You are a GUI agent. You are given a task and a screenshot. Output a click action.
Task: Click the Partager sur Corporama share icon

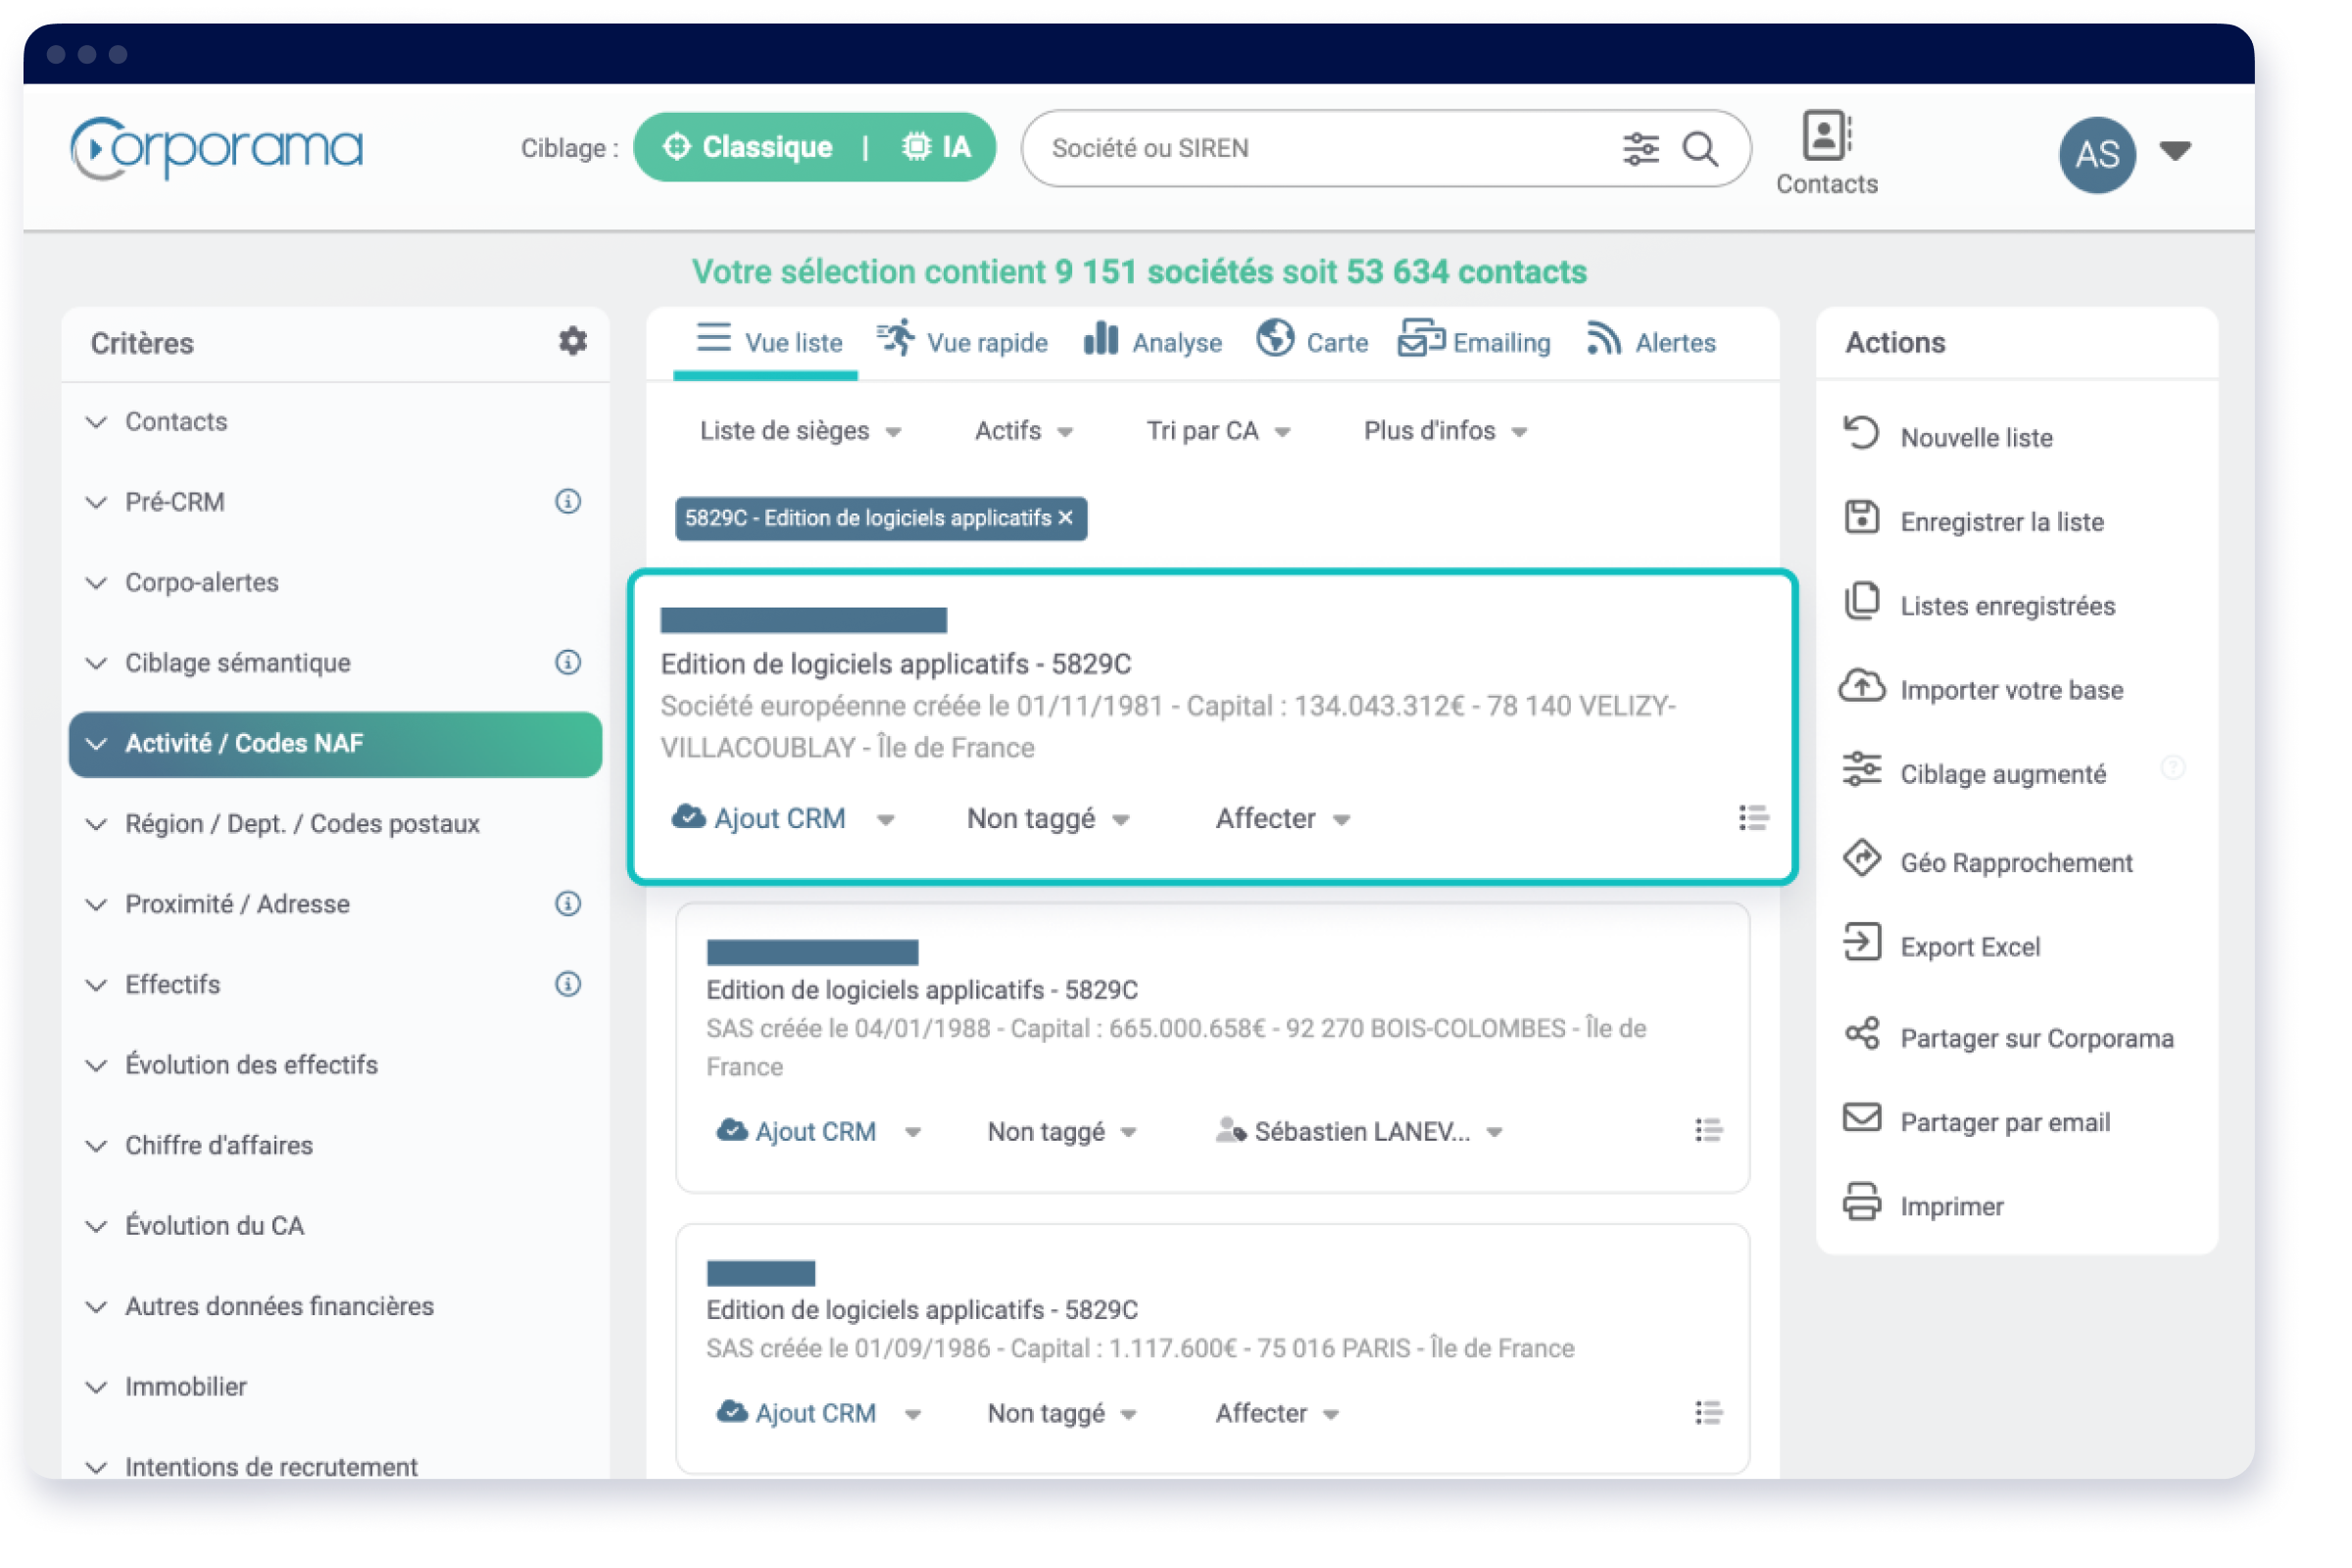(x=1861, y=1034)
